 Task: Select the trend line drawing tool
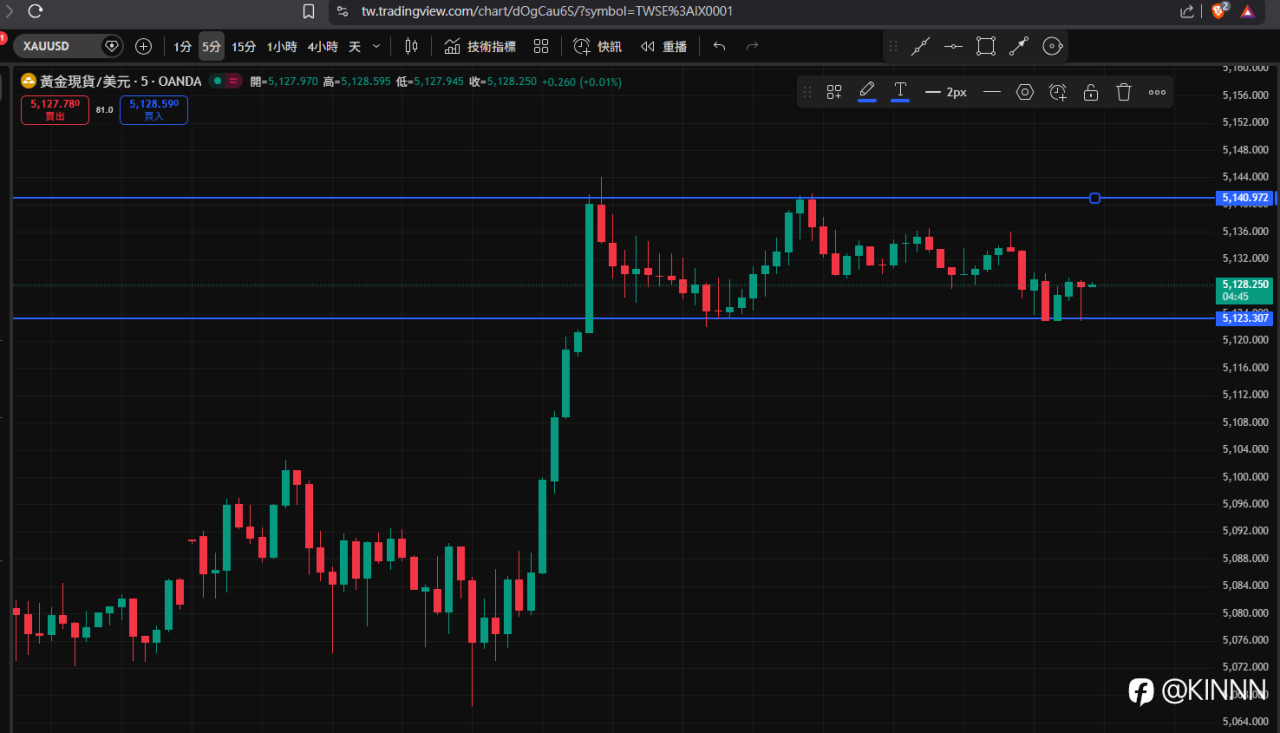(x=921, y=46)
